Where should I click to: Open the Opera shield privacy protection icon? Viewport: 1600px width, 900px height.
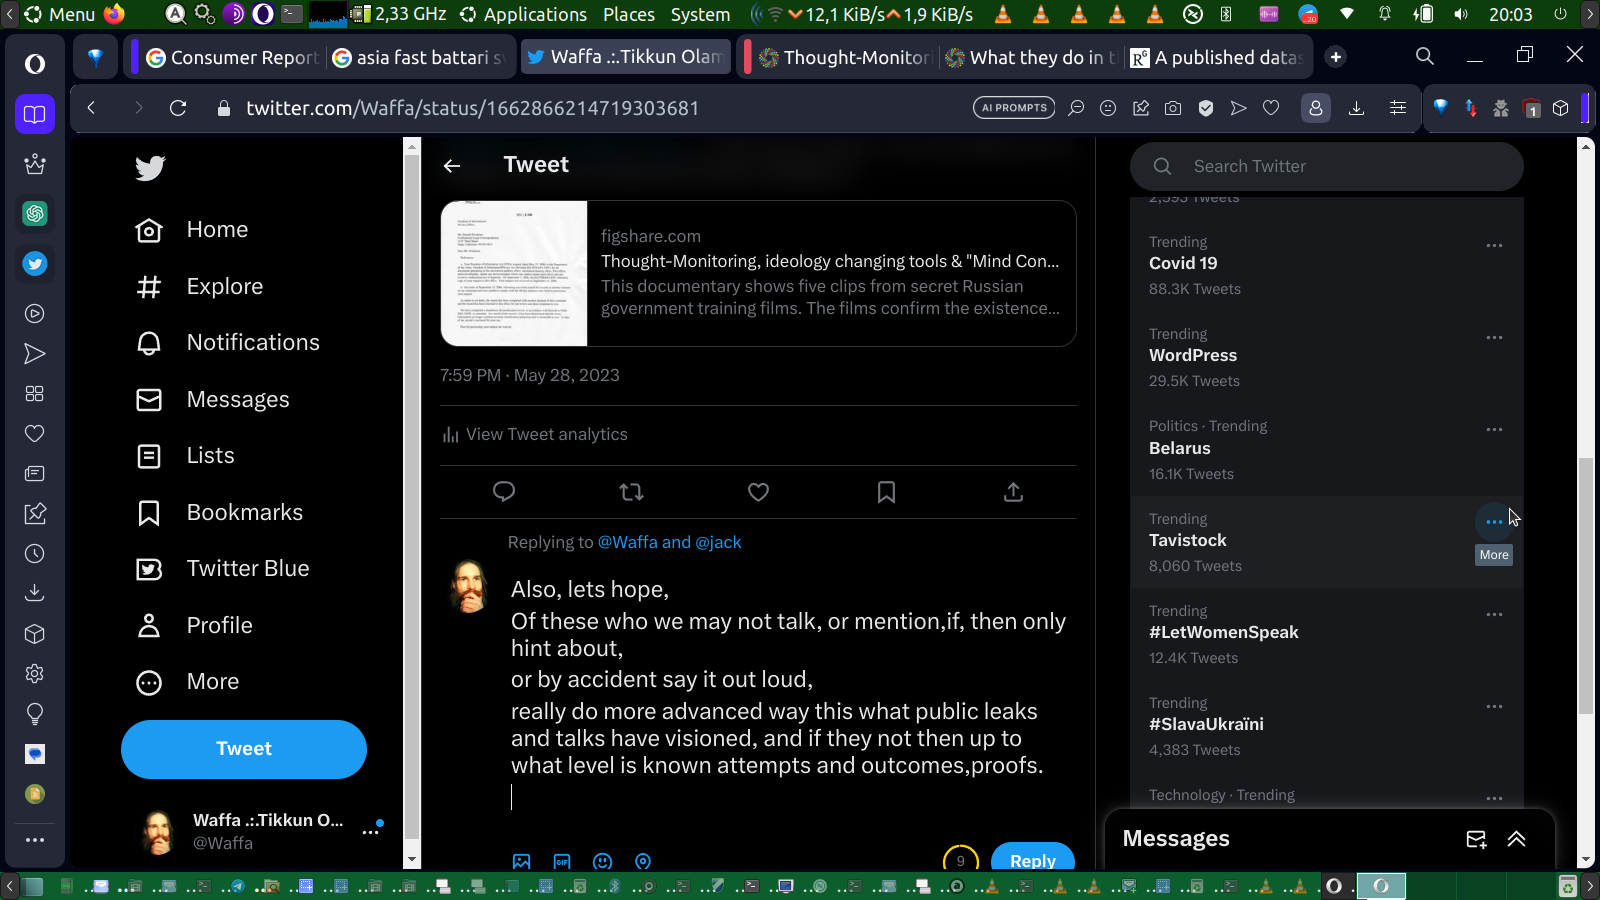coord(1206,108)
